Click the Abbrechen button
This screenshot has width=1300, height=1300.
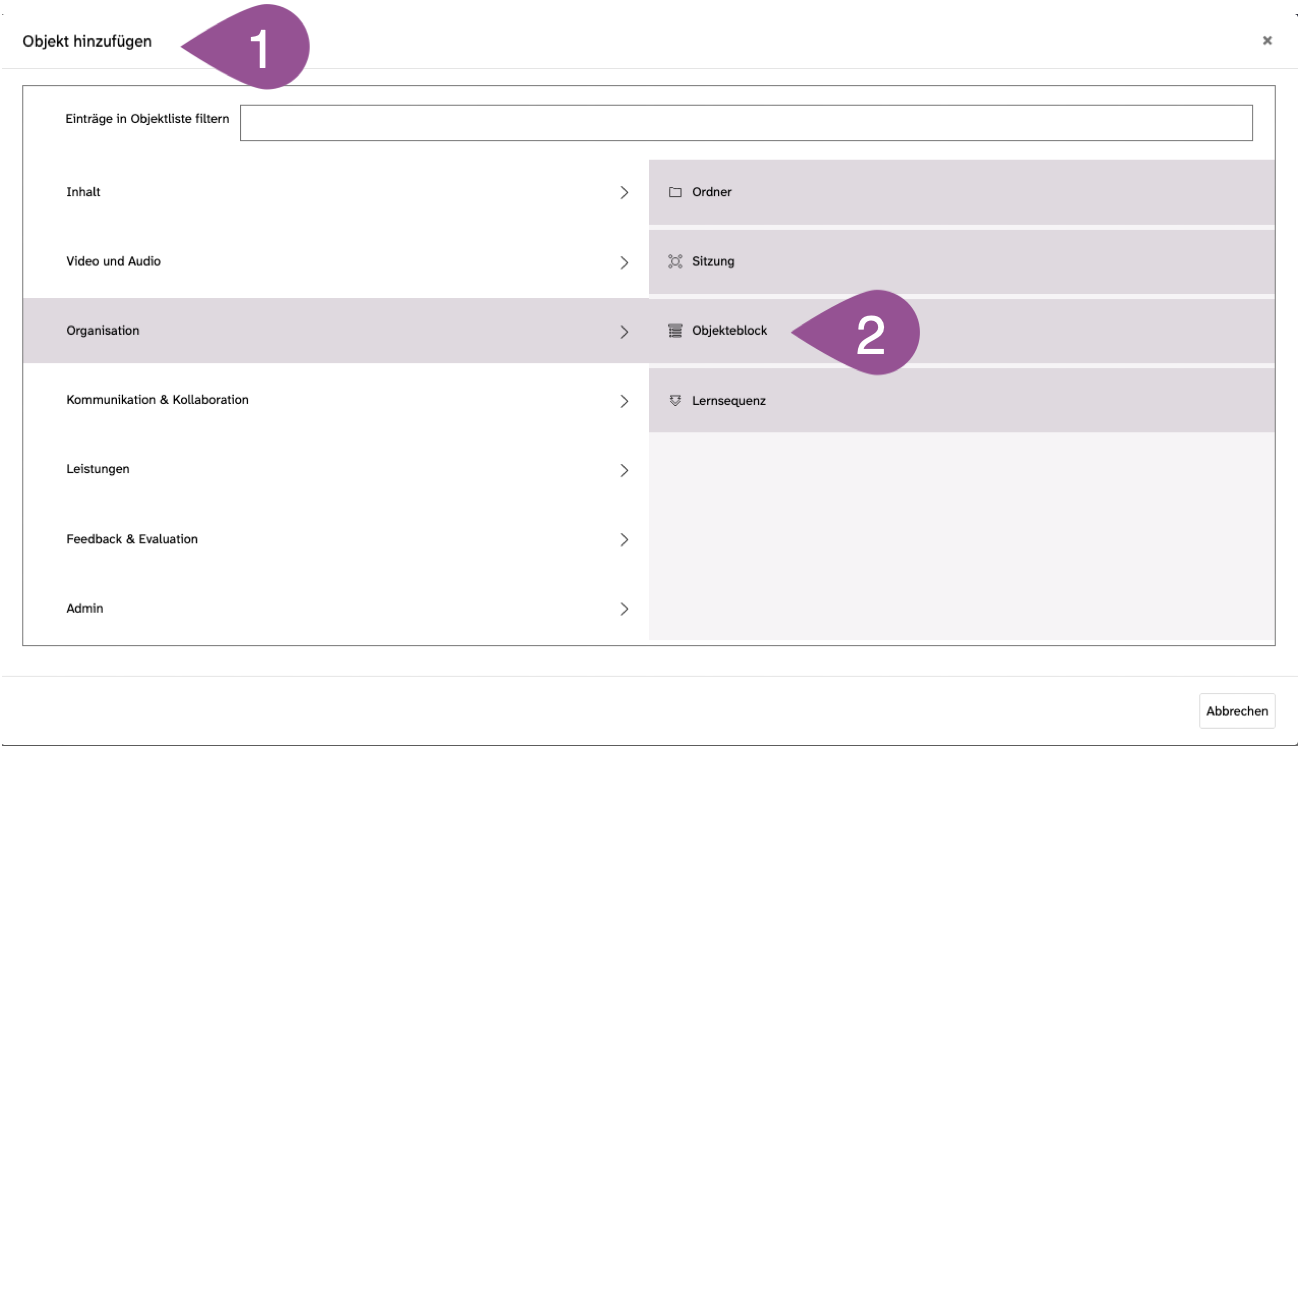click(1237, 711)
